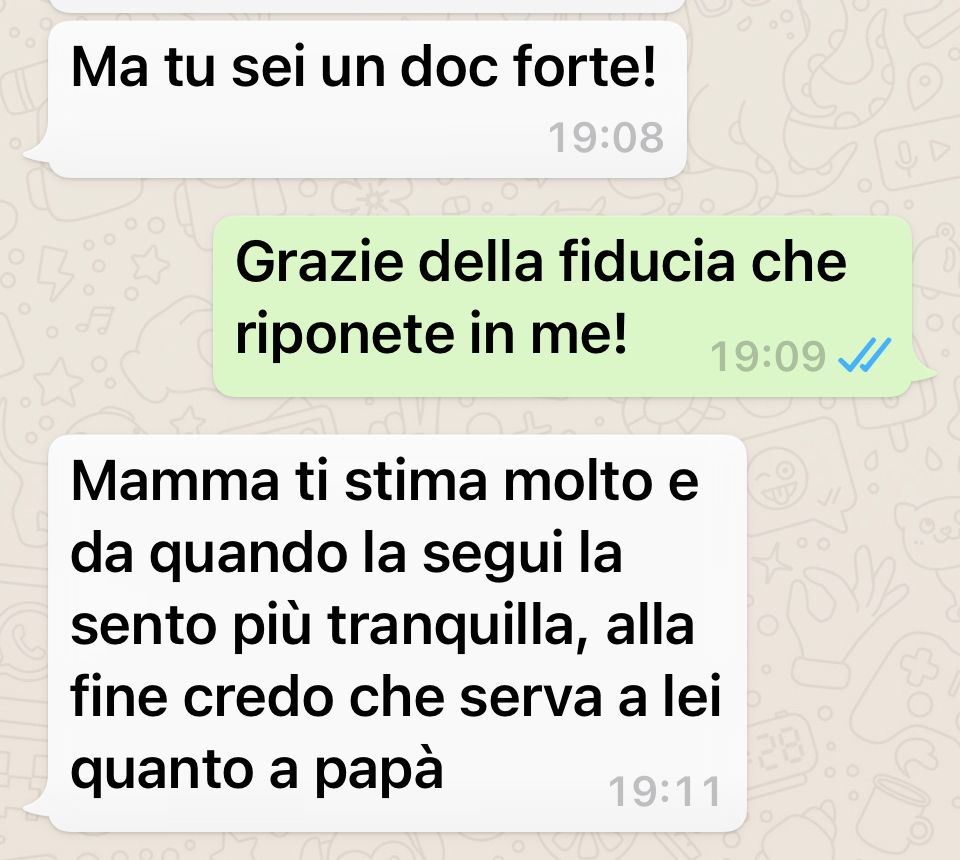
Task: Tap empty chat wallpaper beside green bubble
Action: coord(110,306)
